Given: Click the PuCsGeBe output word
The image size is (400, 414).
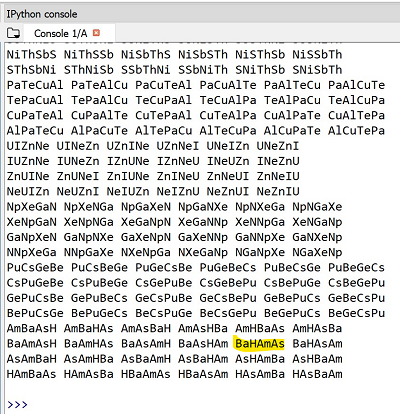Looking at the screenshot, I should point(35,268).
